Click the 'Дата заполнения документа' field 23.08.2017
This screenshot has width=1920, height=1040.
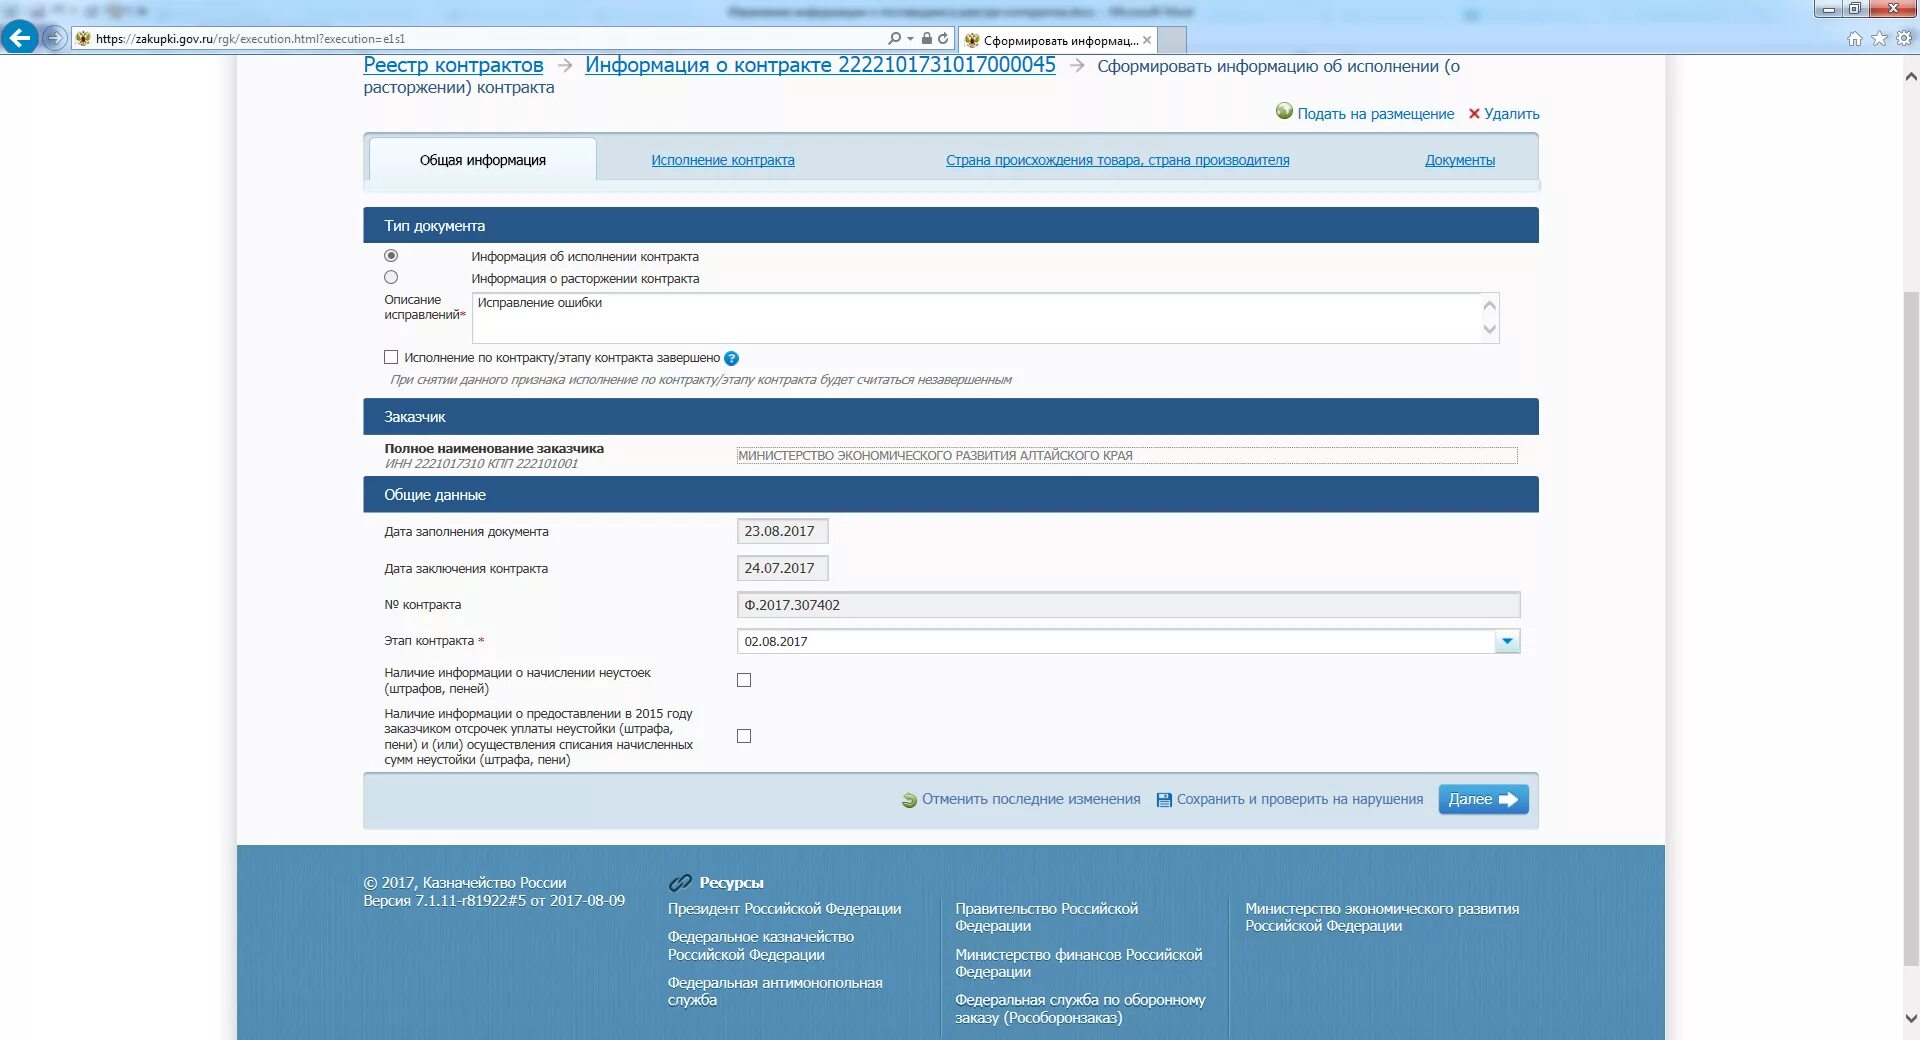[782, 531]
